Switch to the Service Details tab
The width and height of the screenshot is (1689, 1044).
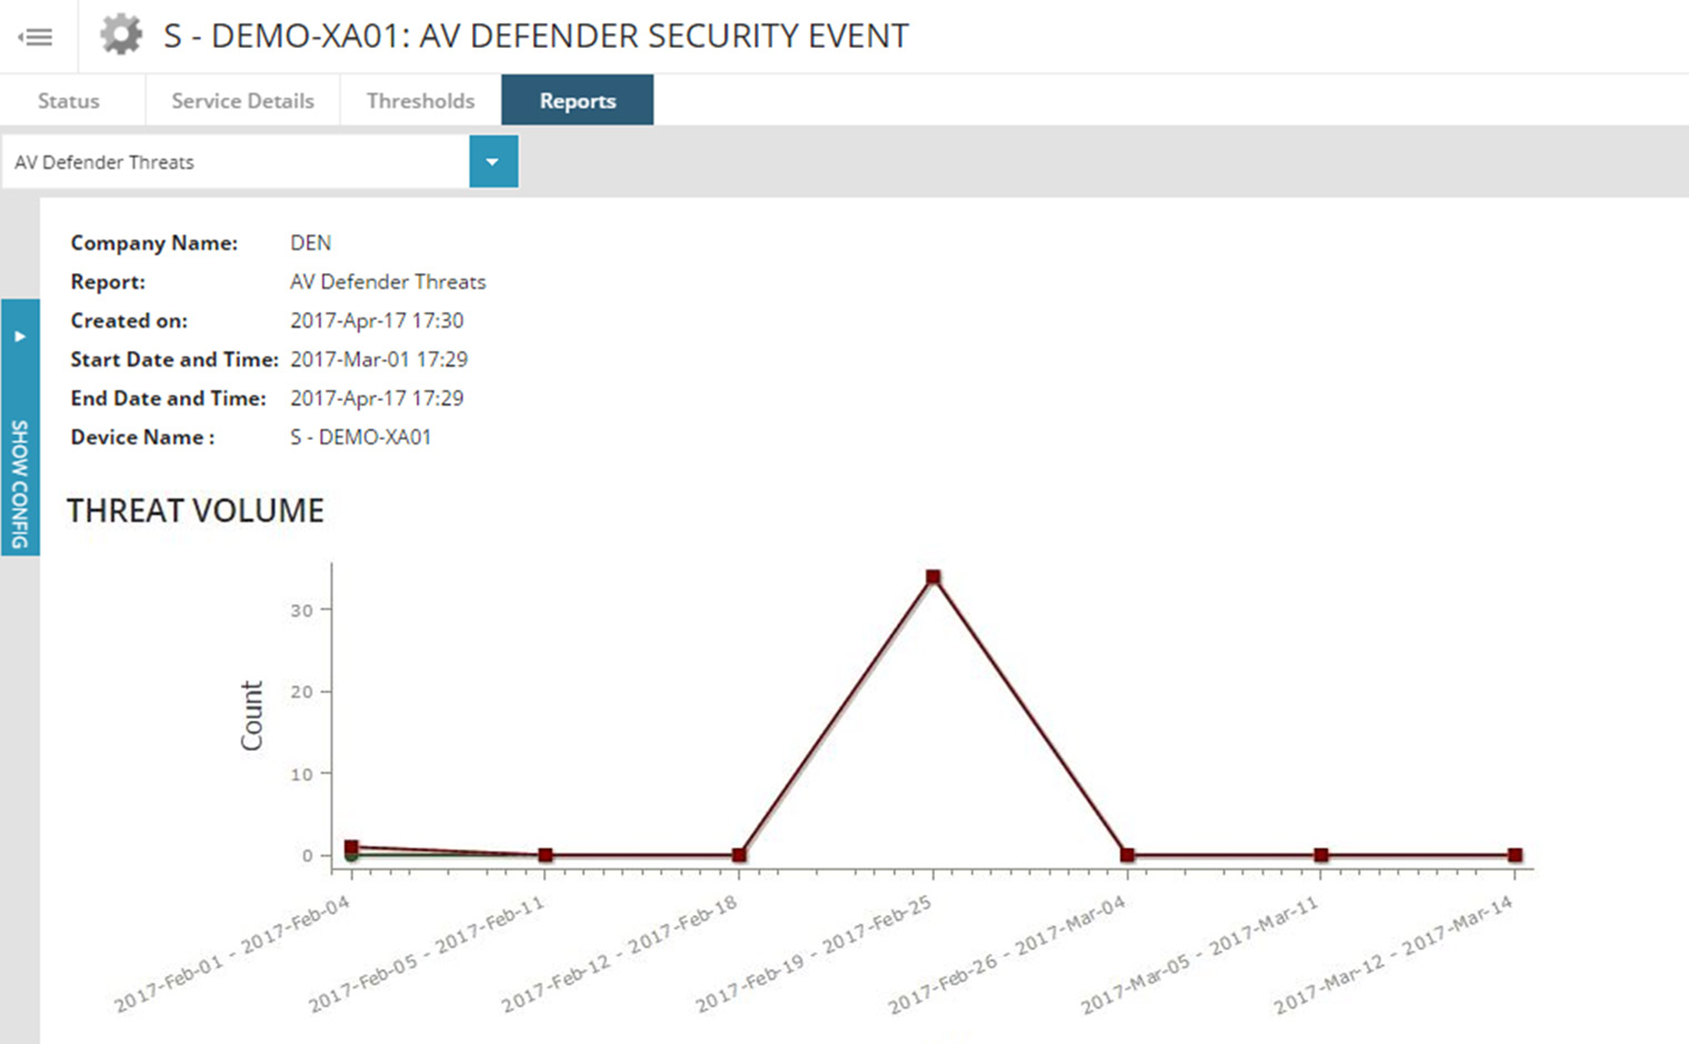click(241, 100)
